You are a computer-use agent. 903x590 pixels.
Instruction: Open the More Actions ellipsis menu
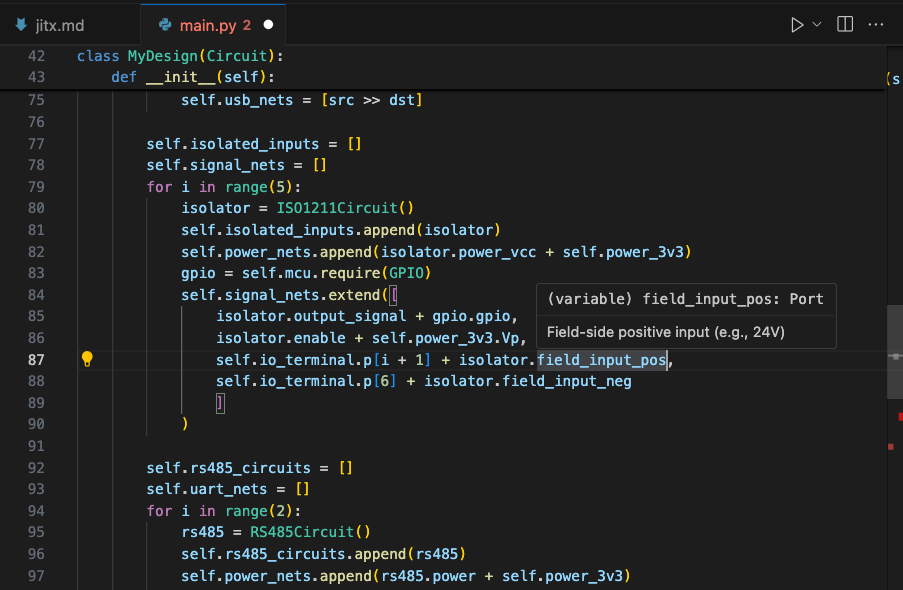tap(876, 24)
